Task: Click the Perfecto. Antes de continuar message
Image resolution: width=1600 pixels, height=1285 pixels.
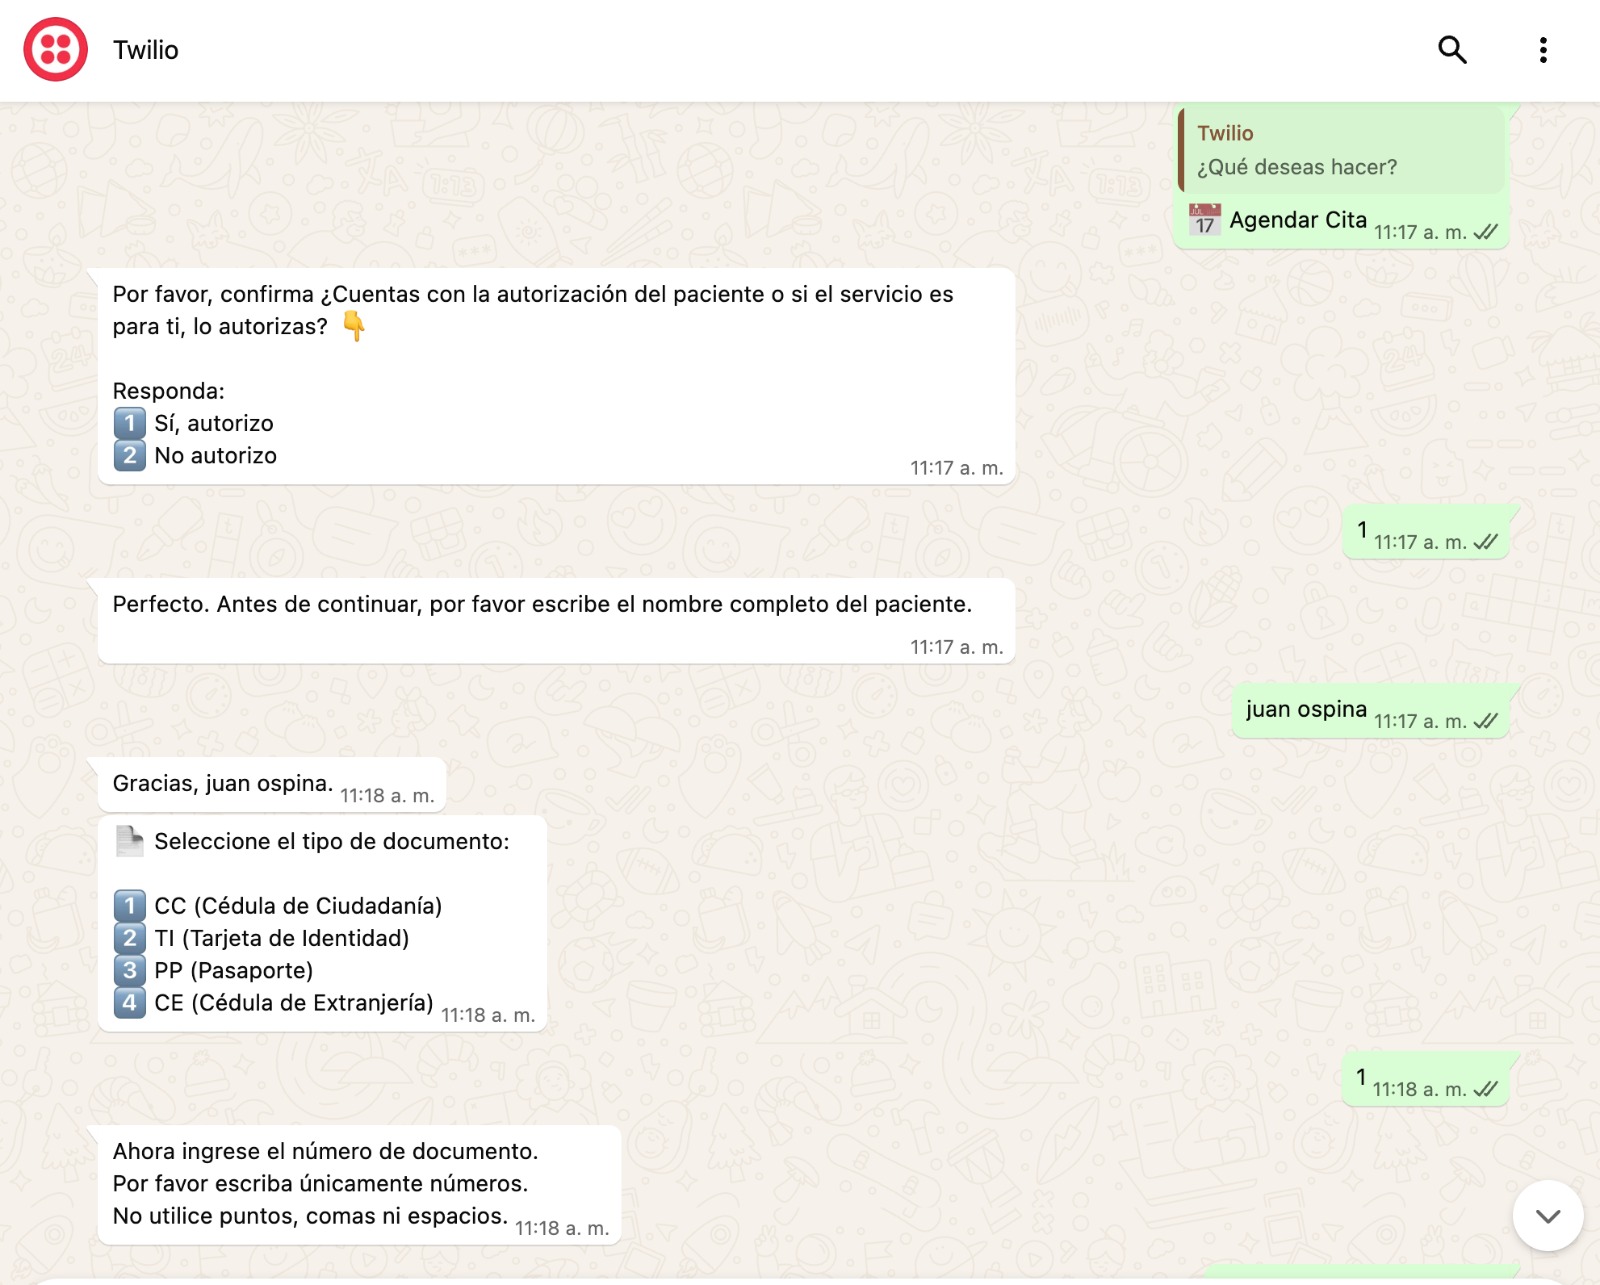Action: tap(556, 621)
